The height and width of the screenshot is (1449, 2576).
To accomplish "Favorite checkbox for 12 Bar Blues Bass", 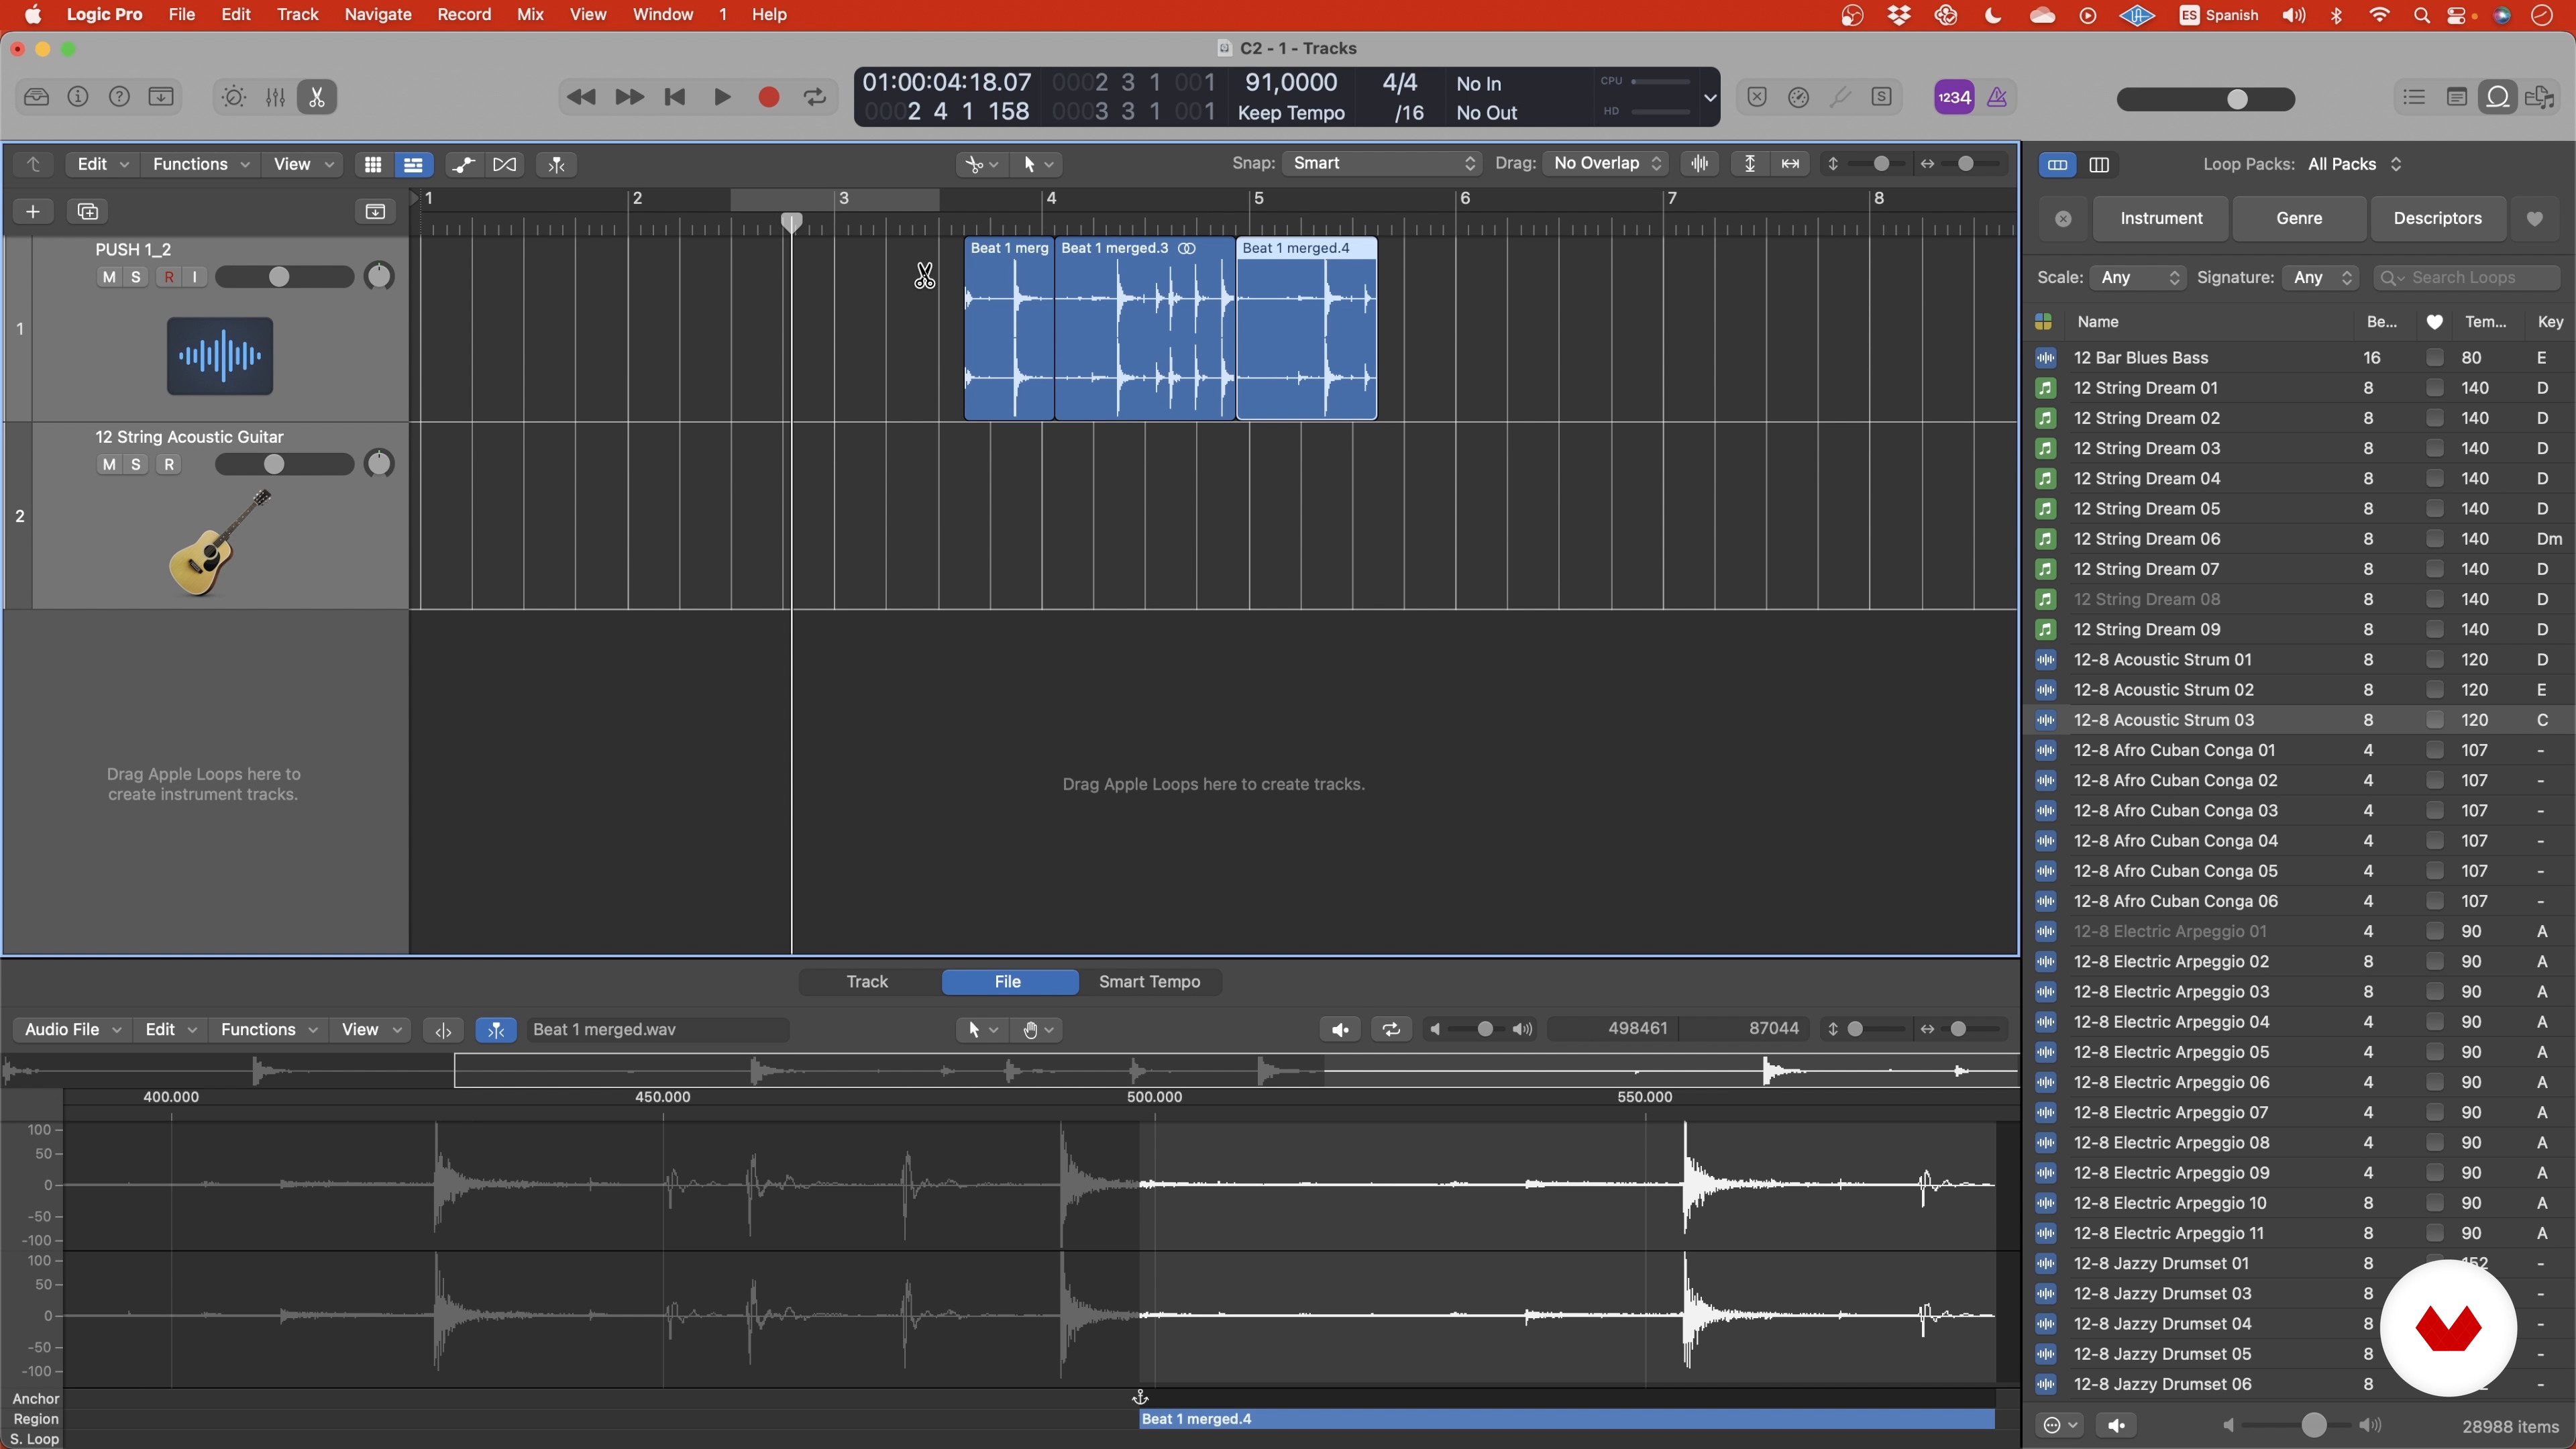I will [2434, 357].
